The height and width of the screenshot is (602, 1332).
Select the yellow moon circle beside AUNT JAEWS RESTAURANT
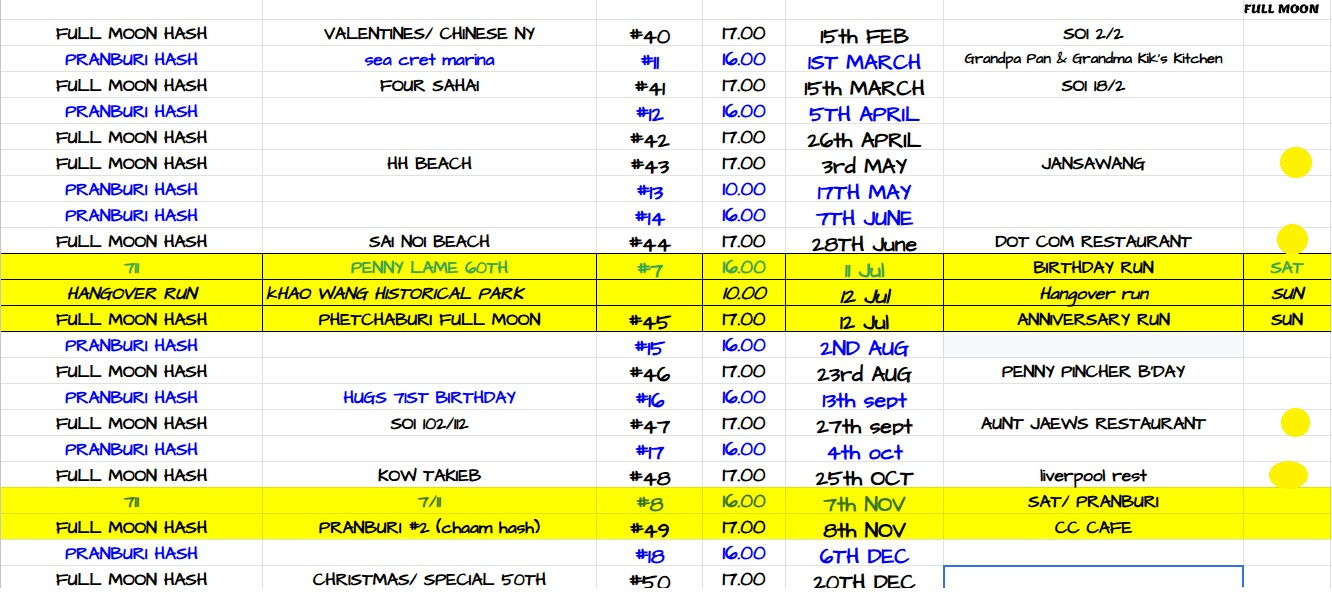point(1295,423)
